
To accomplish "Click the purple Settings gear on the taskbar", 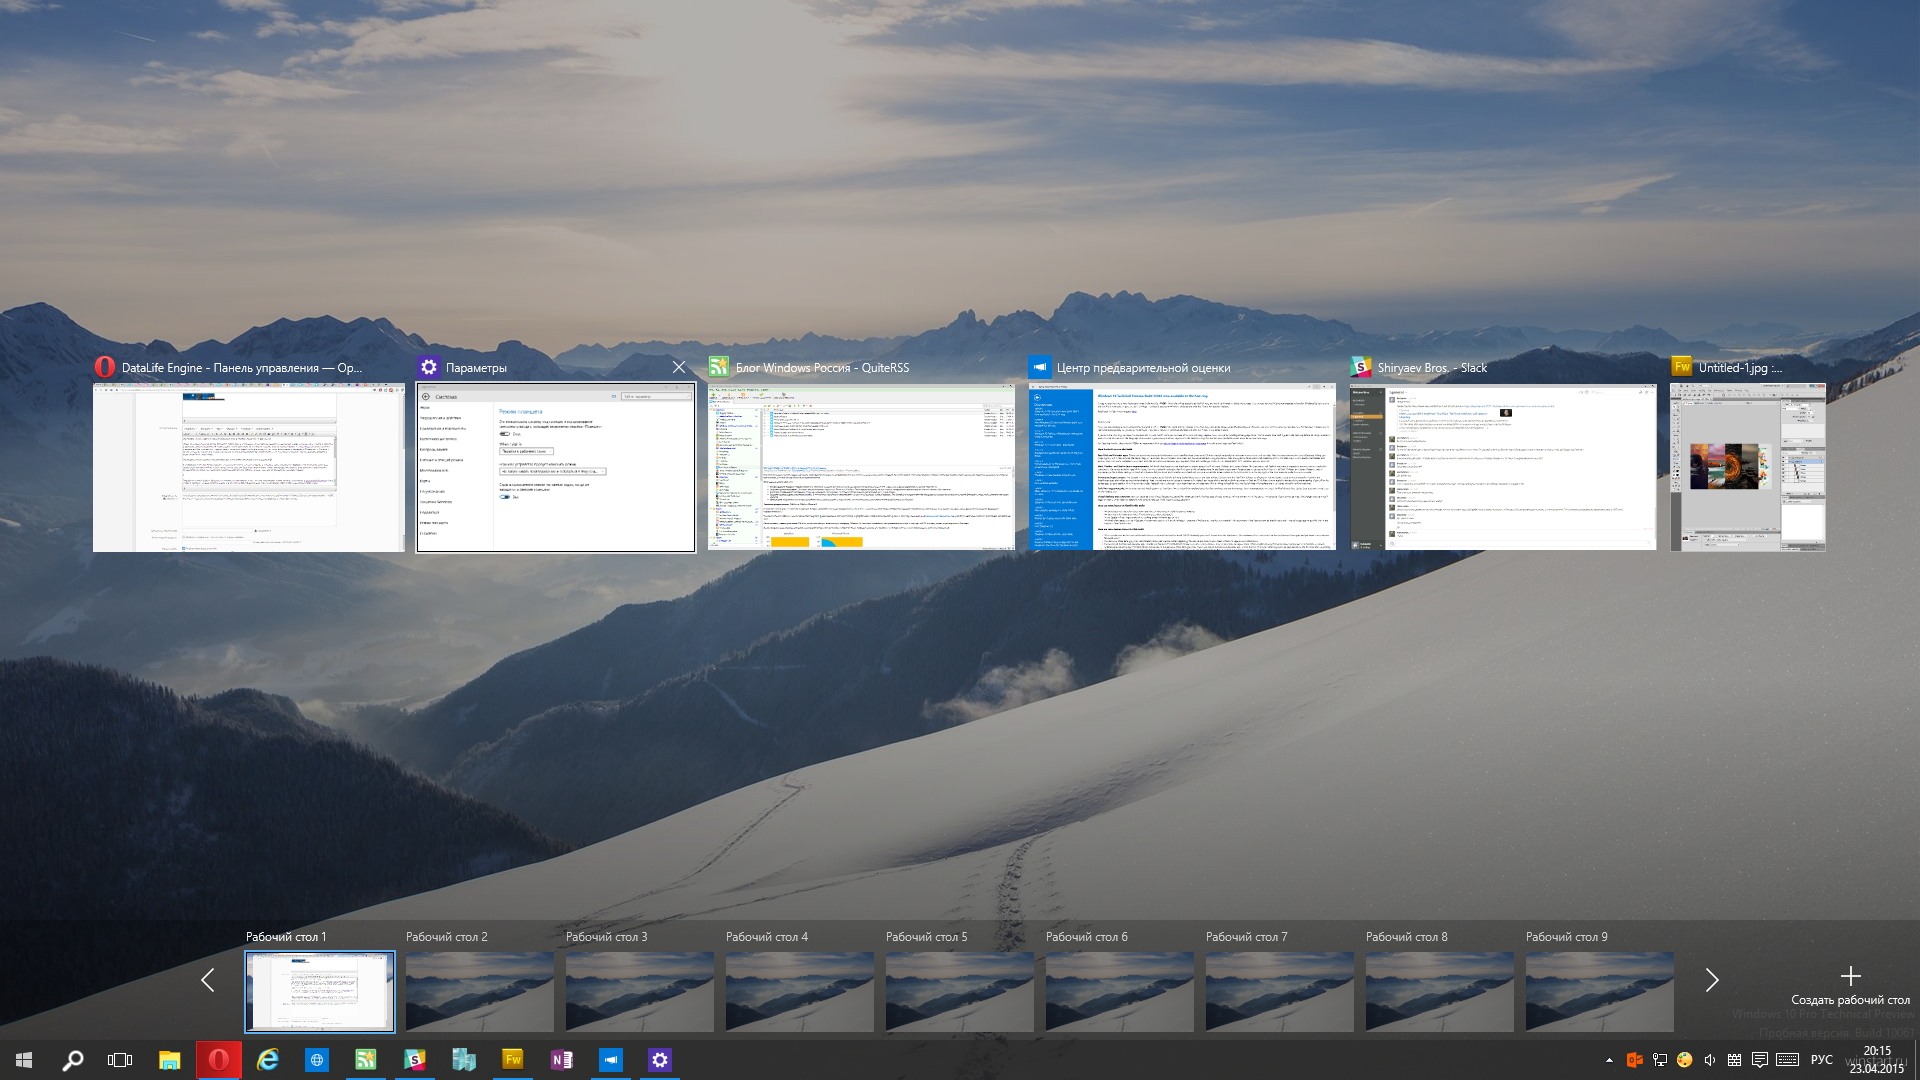I will [x=659, y=1060].
